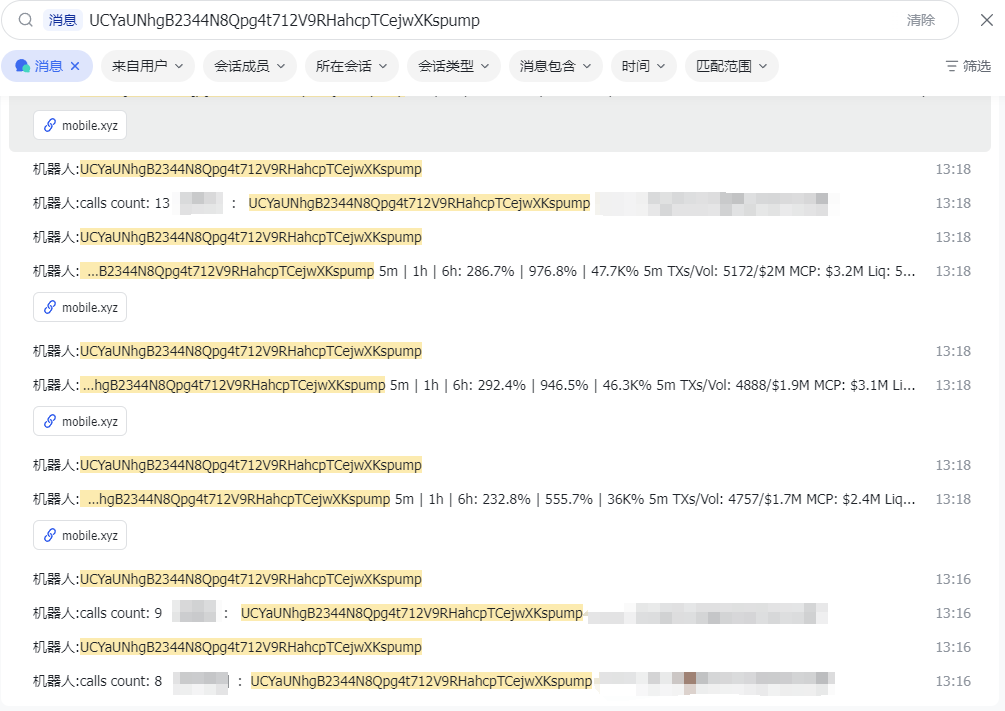Image resolution: width=1005 pixels, height=711 pixels.
Task: Select the 消息 filter chip
Action: coord(47,66)
